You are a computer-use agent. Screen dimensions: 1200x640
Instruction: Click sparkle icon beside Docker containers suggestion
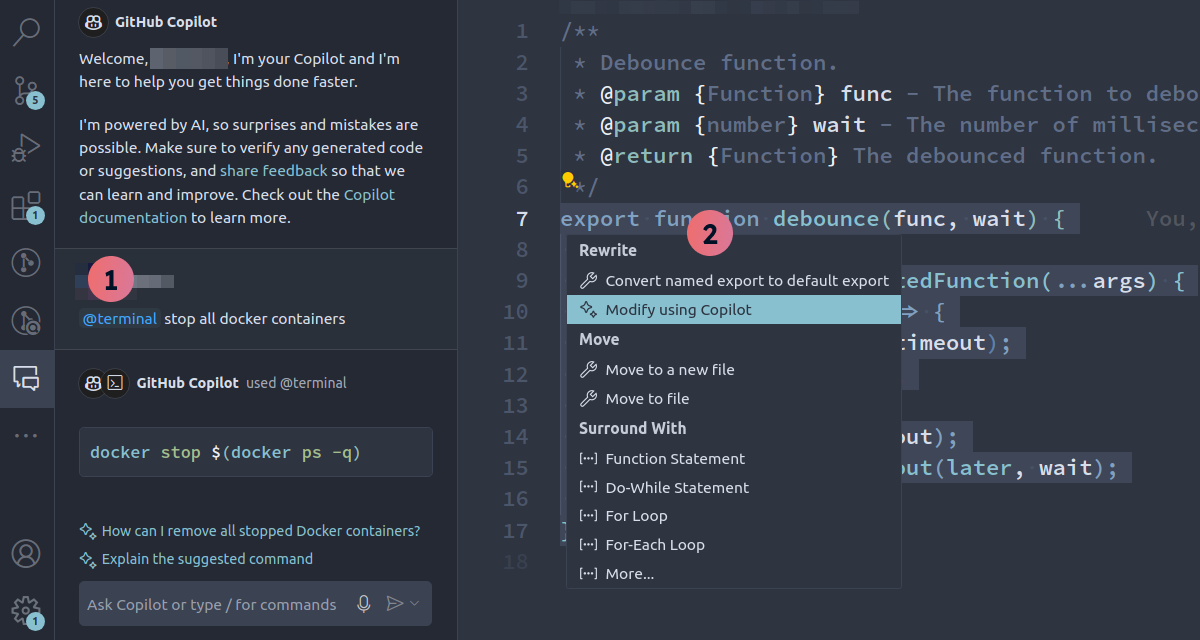pyautogui.click(x=88, y=531)
